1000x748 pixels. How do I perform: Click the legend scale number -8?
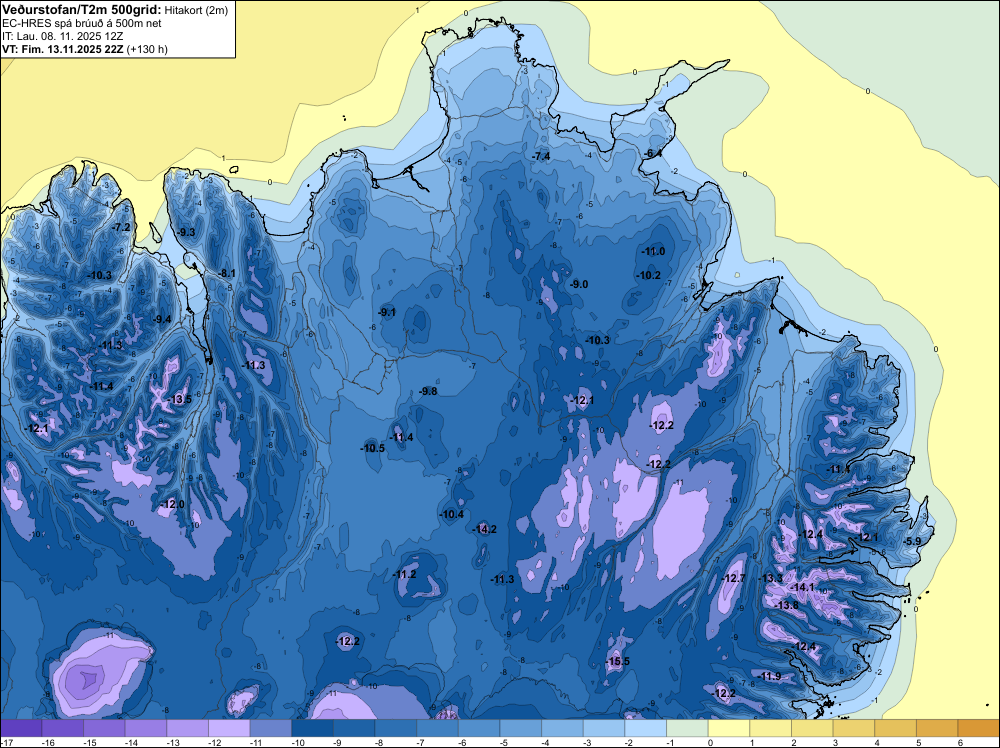(379, 743)
